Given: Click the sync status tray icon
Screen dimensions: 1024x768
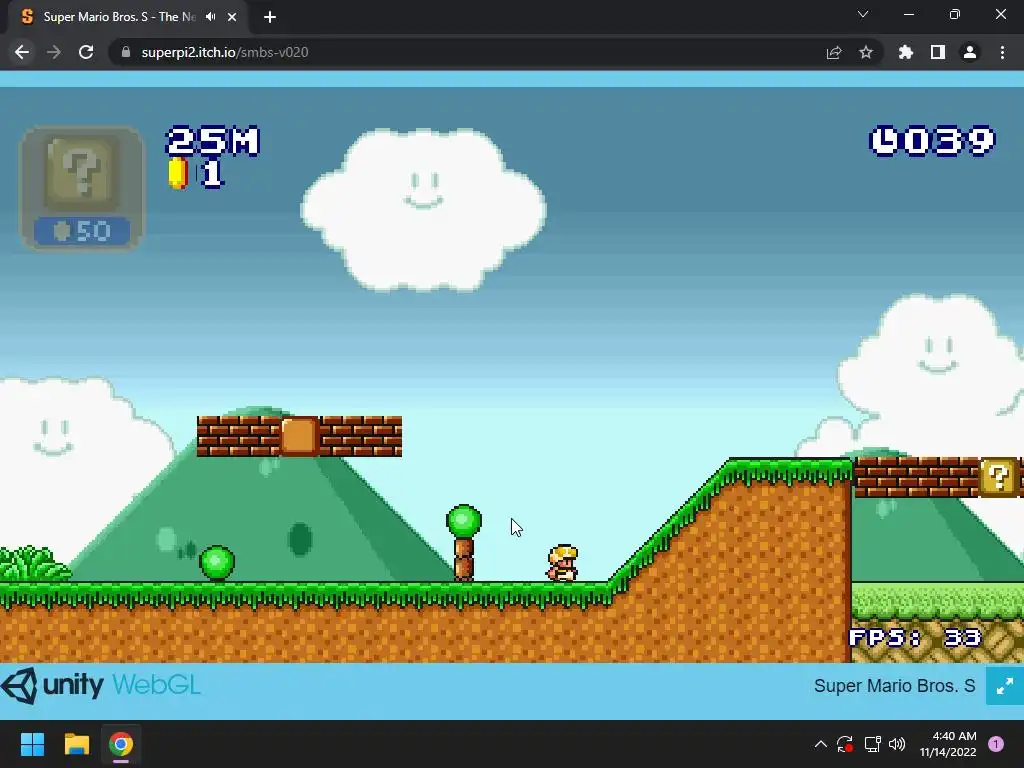Looking at the screenshot, I should 845,744.
